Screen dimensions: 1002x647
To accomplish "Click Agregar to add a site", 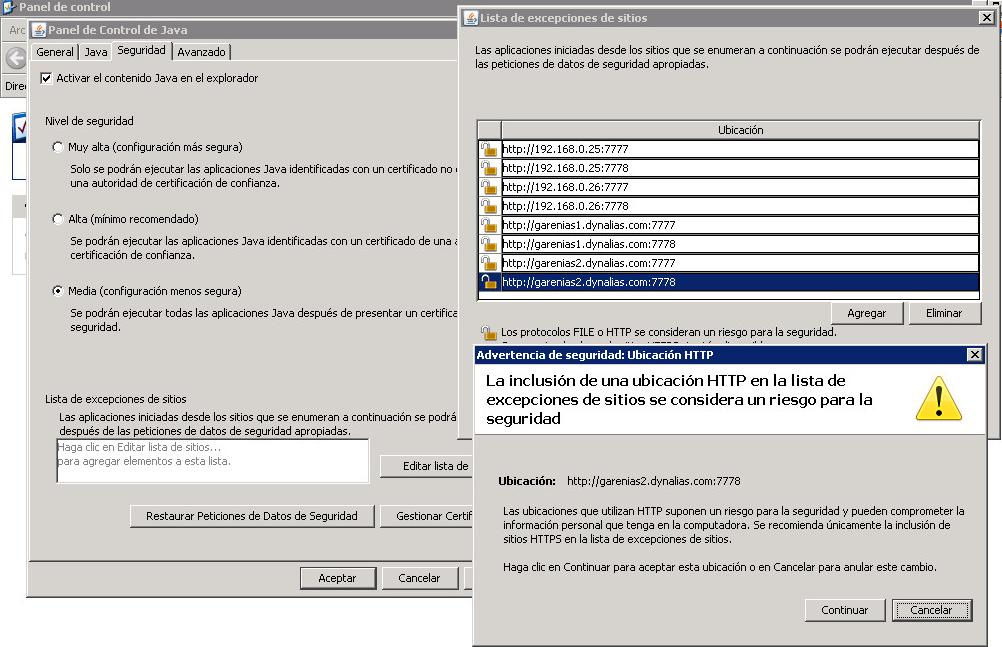I will (x=867, y=313).
